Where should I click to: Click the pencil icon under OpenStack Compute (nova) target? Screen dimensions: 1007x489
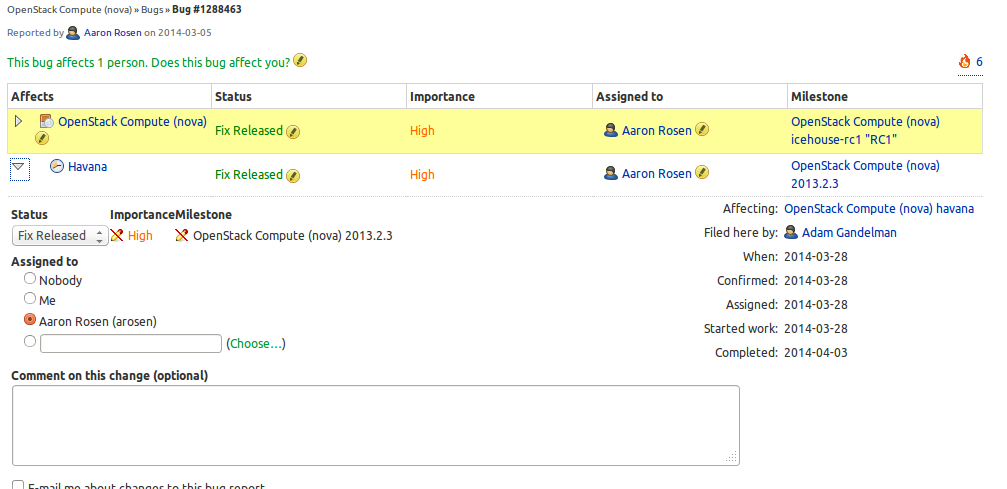pyautogui.click(x=42, y=139)
